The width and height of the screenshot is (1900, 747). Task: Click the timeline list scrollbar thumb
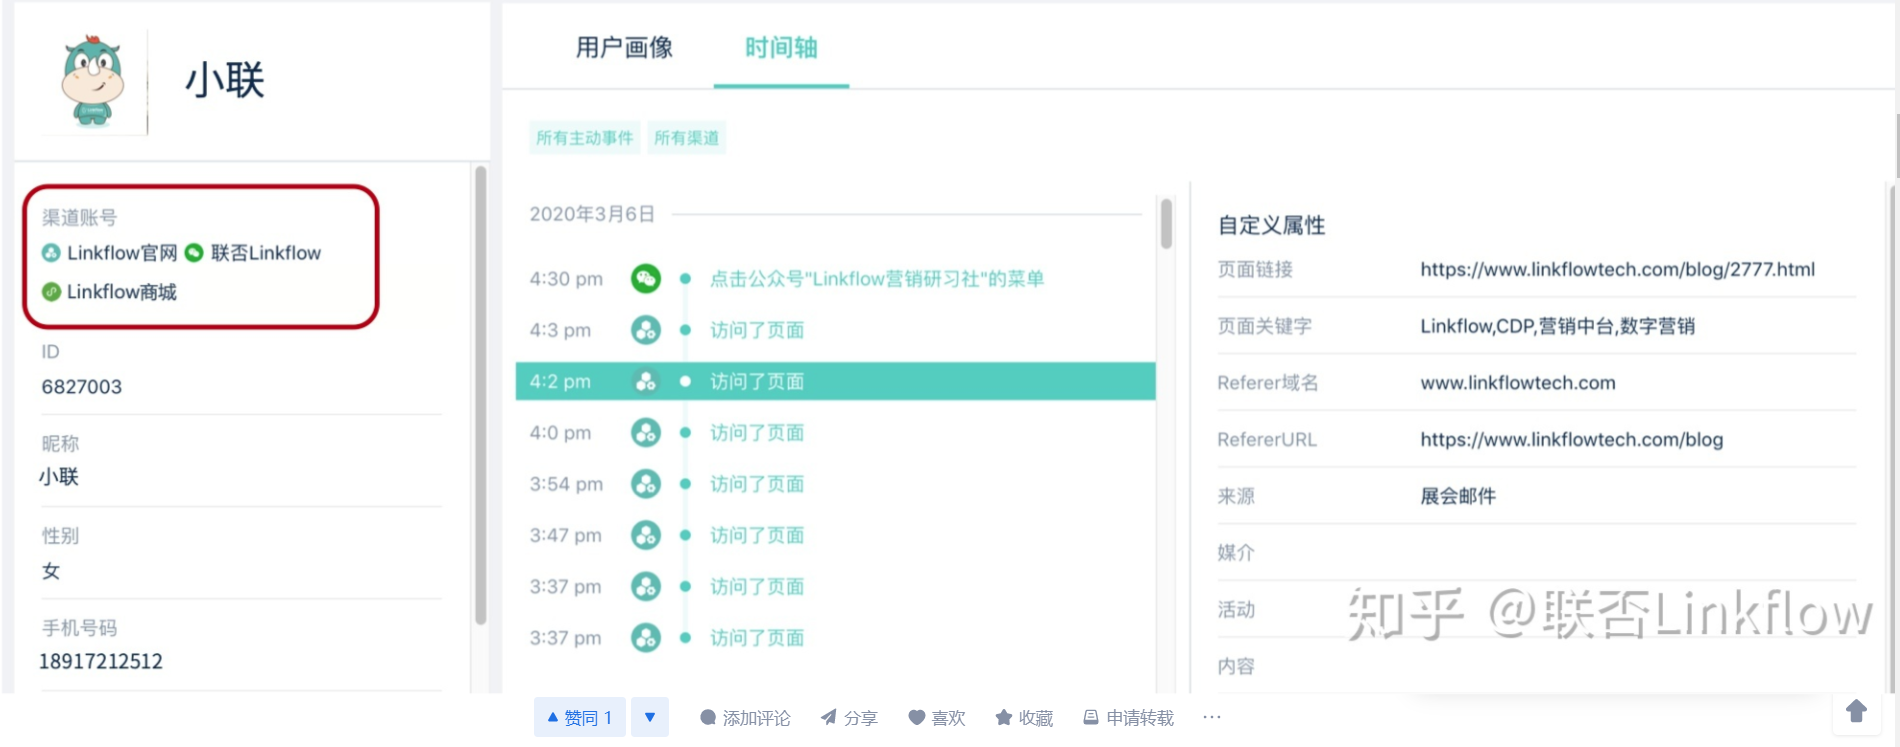click(x=1166, y=224)
